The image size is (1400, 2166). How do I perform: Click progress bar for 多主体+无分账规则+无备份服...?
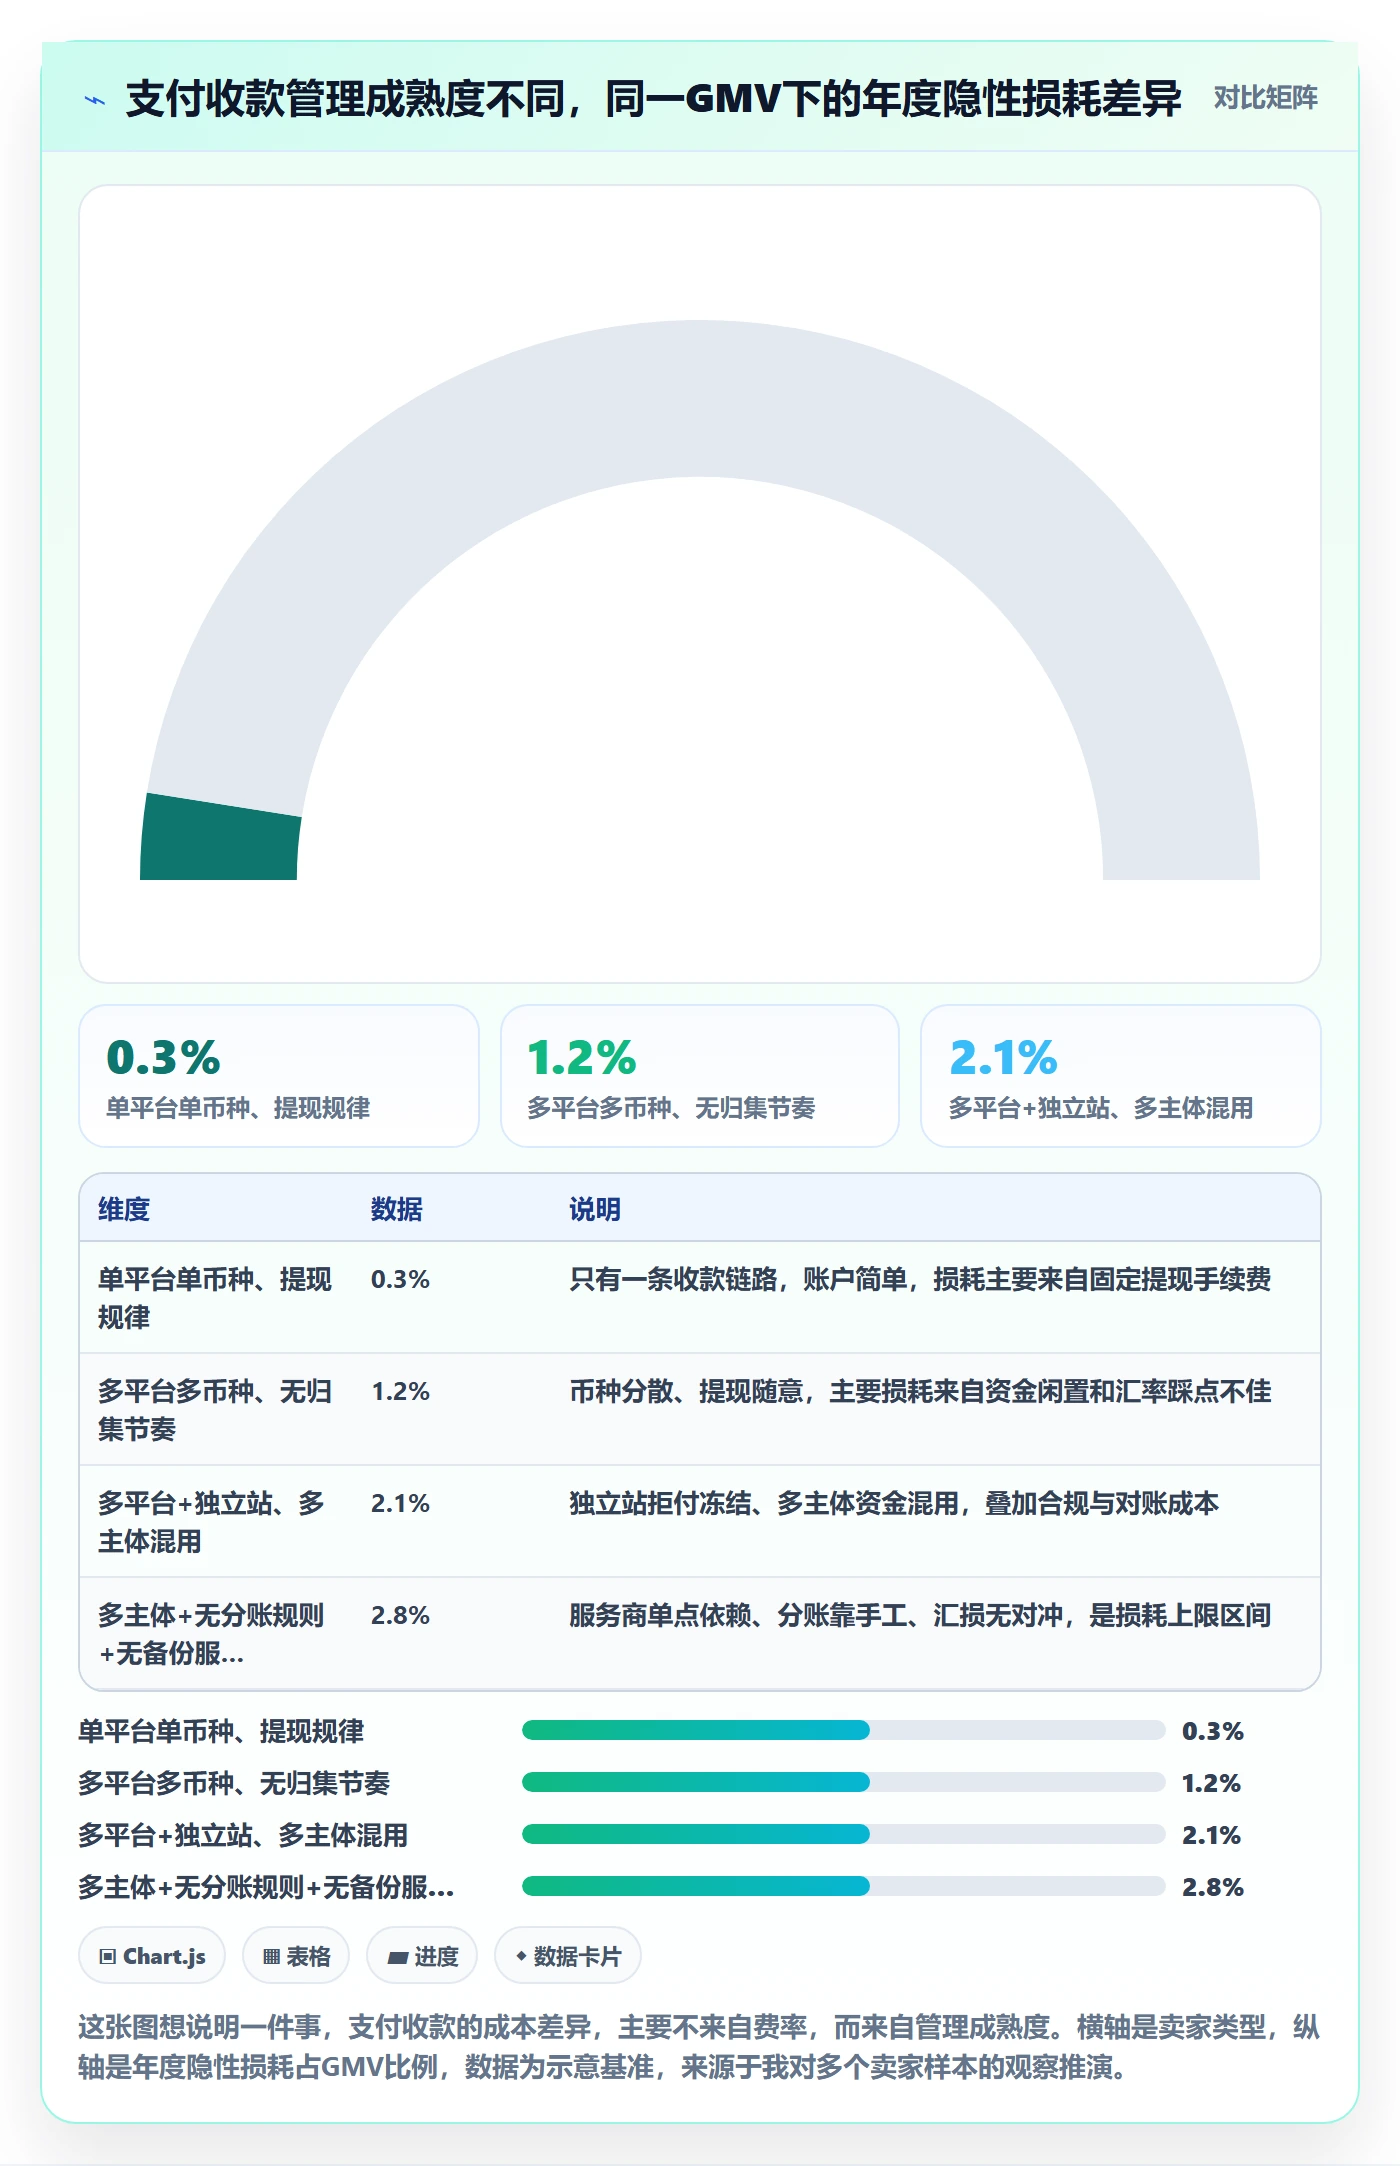(x=844, y=1886)
